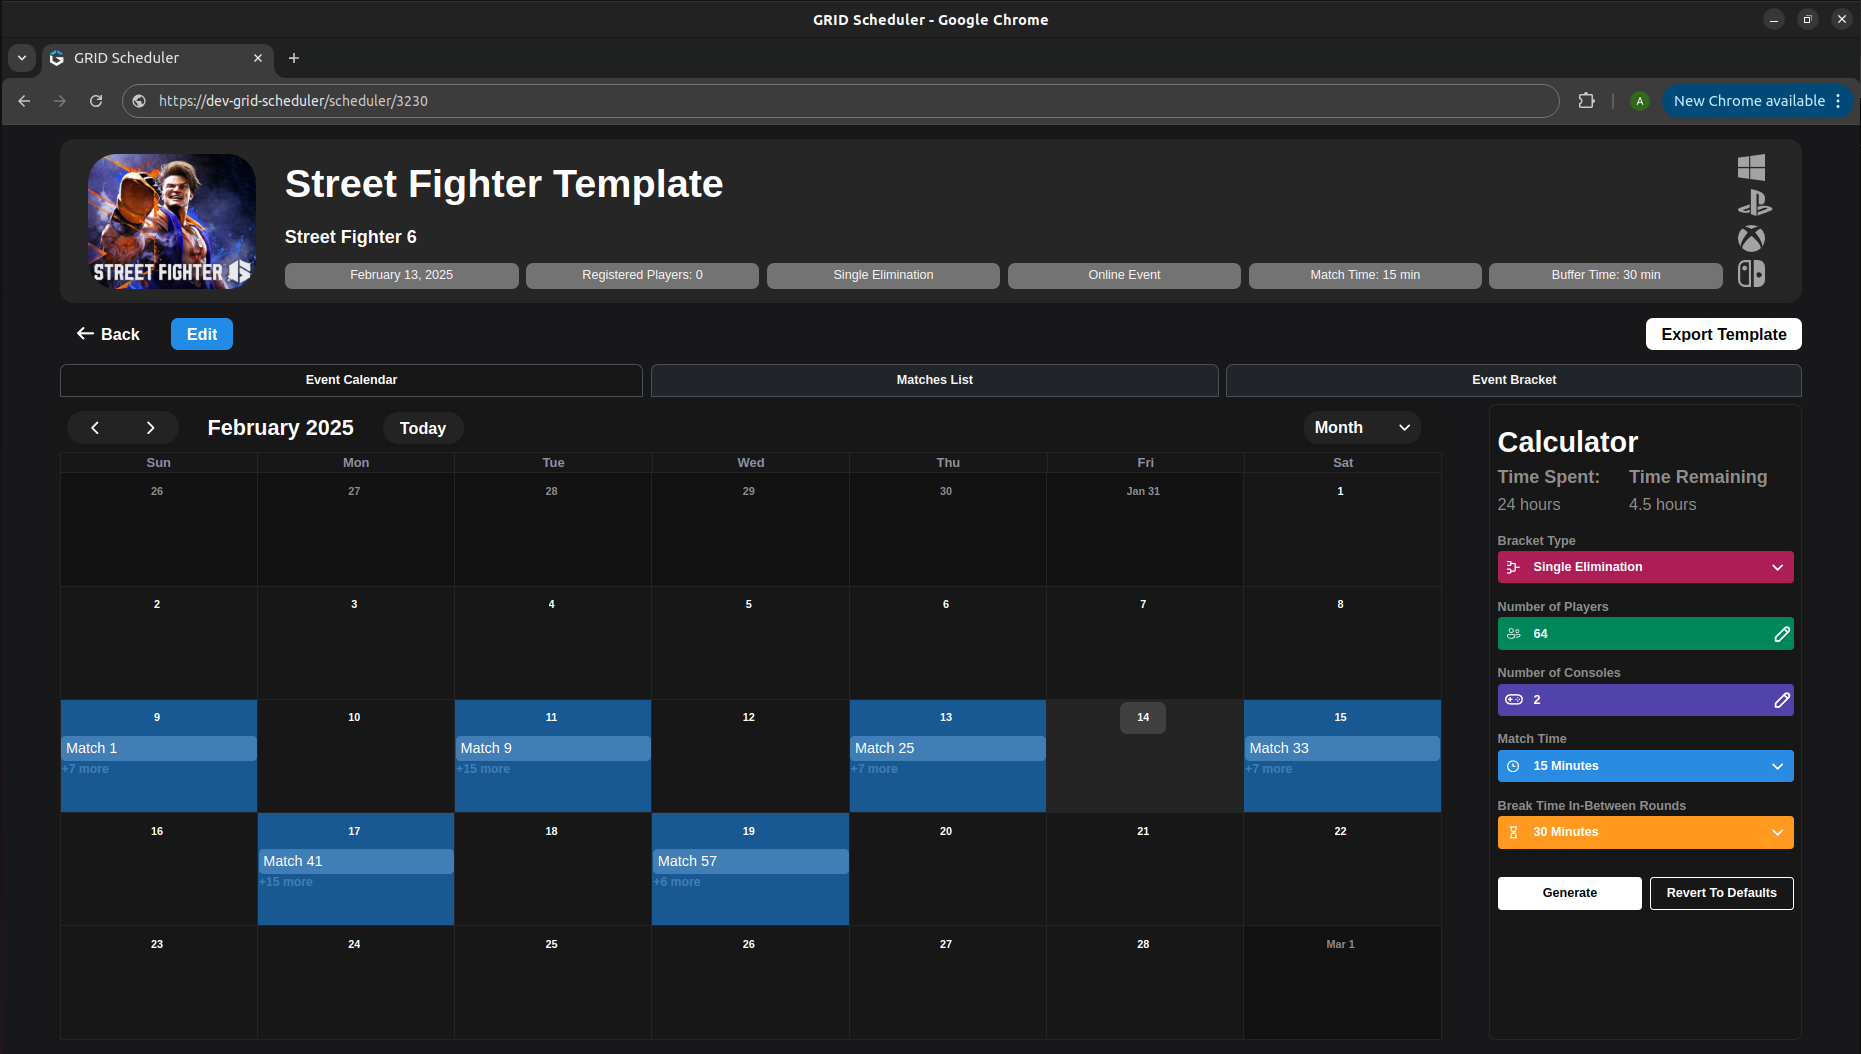Switch to the Event Bracket tab
This screenshot has height=1054, width=1861.
click(x=1513, y=380)
